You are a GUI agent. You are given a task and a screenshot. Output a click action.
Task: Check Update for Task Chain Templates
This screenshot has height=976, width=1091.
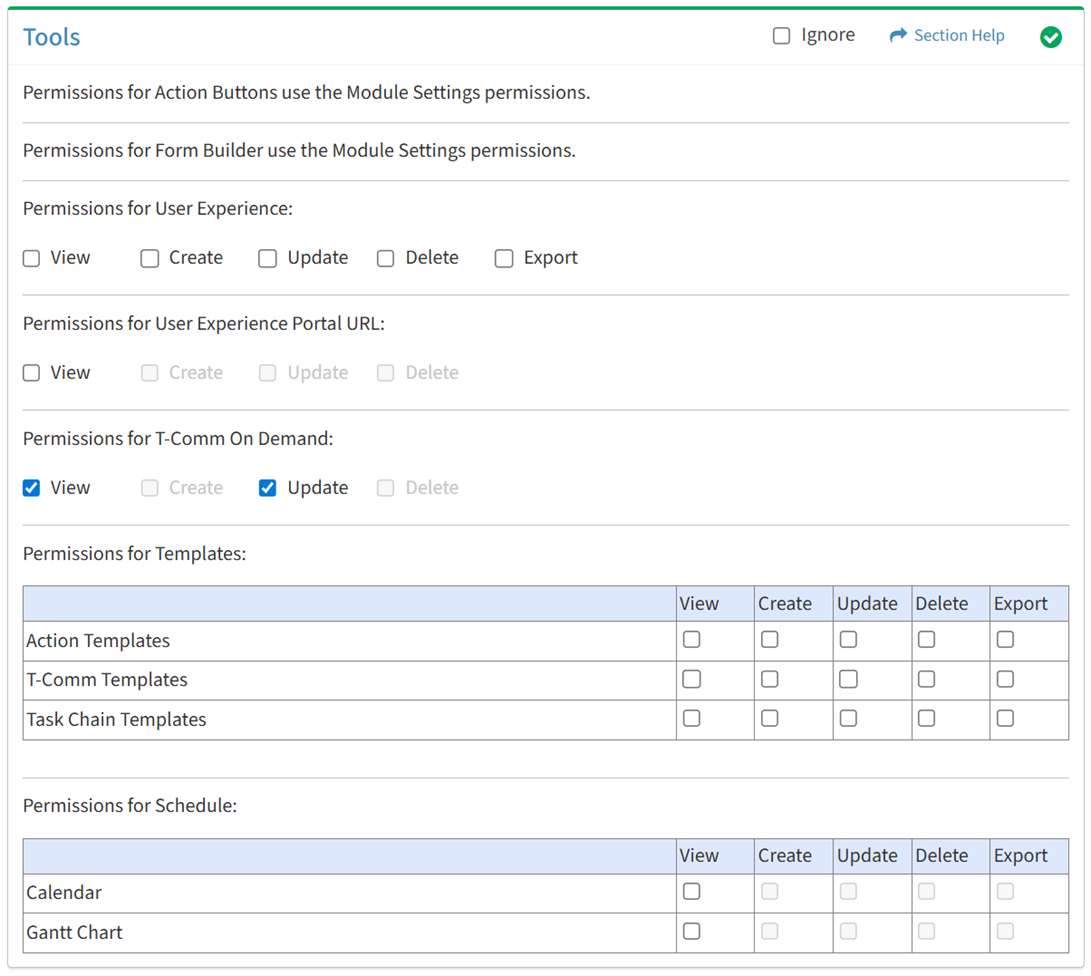click(x=848, y=719)
